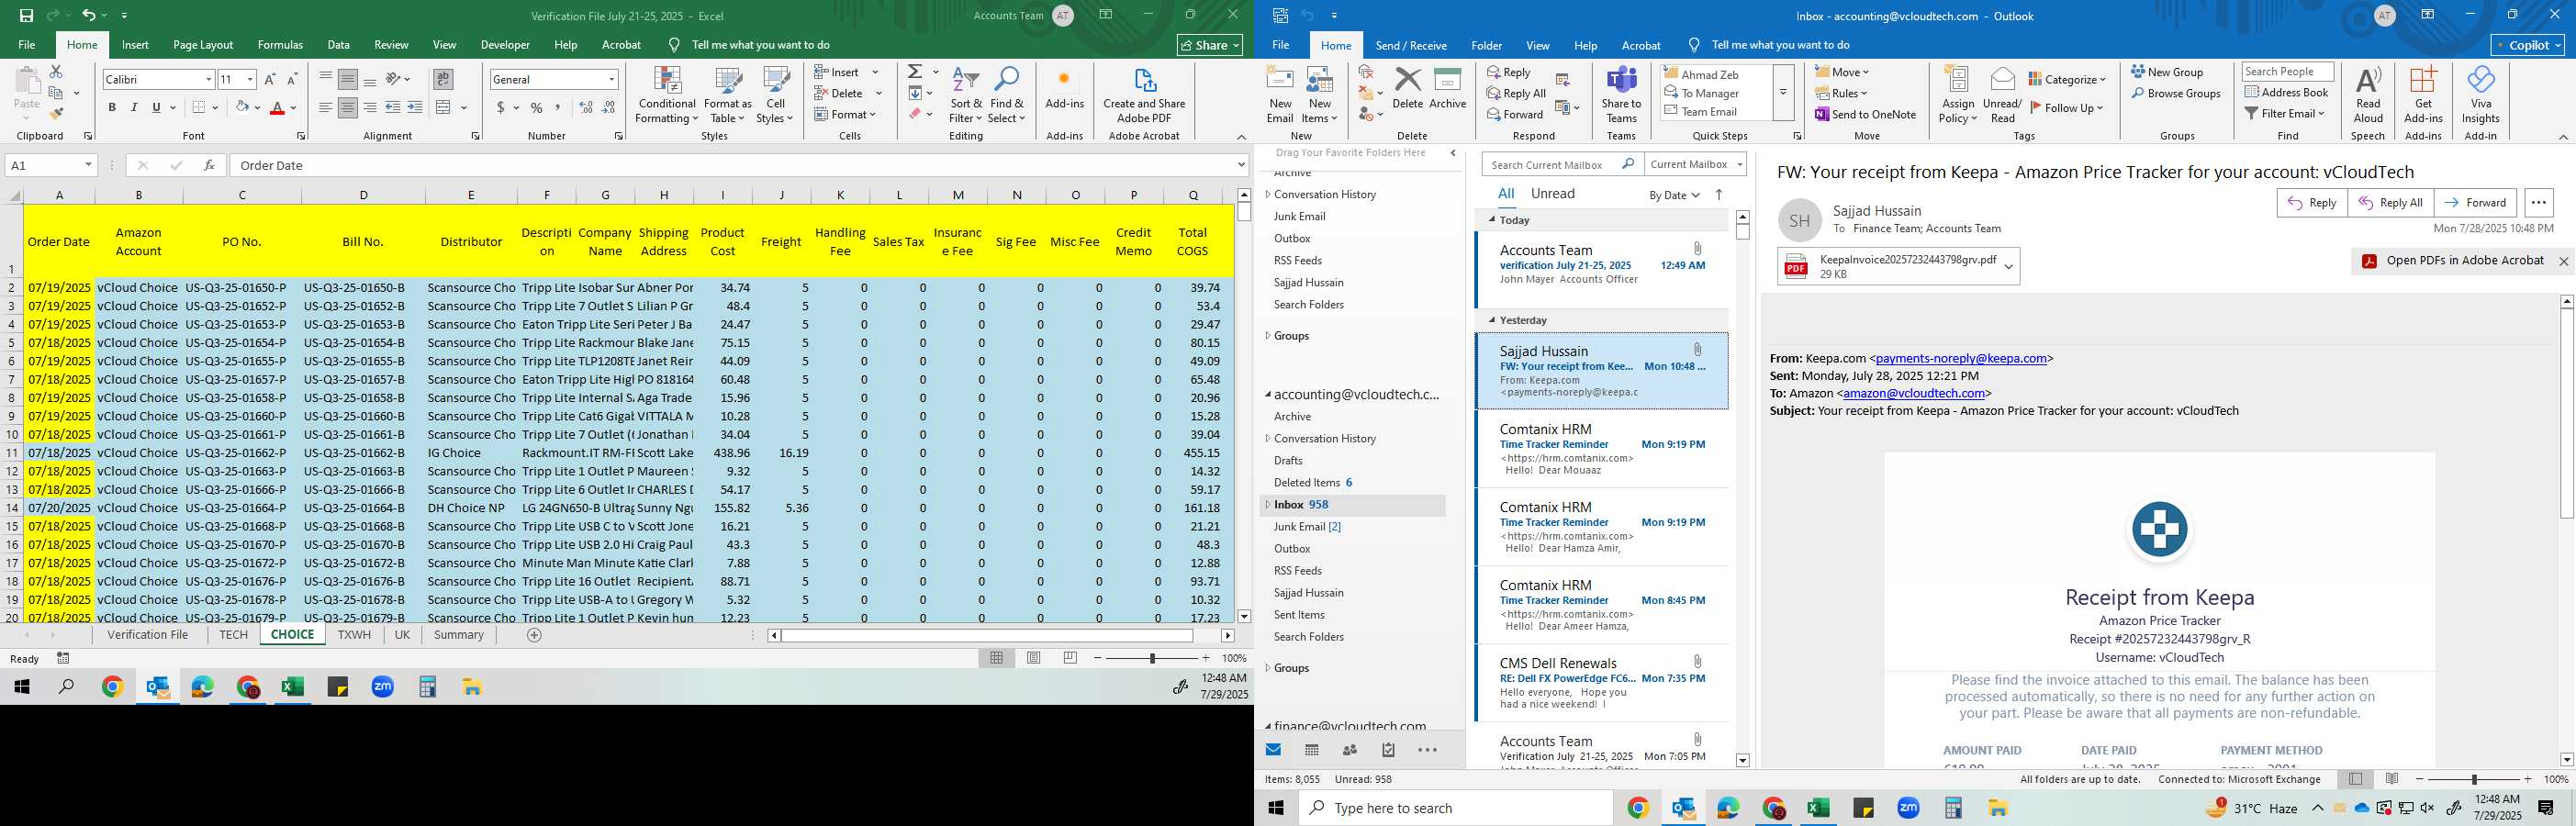Image resolution: width=2576 pixels, height=826 pixels.
Task: Switch to Page Break Preview in Excel
Action: [x=1070, y=658]
